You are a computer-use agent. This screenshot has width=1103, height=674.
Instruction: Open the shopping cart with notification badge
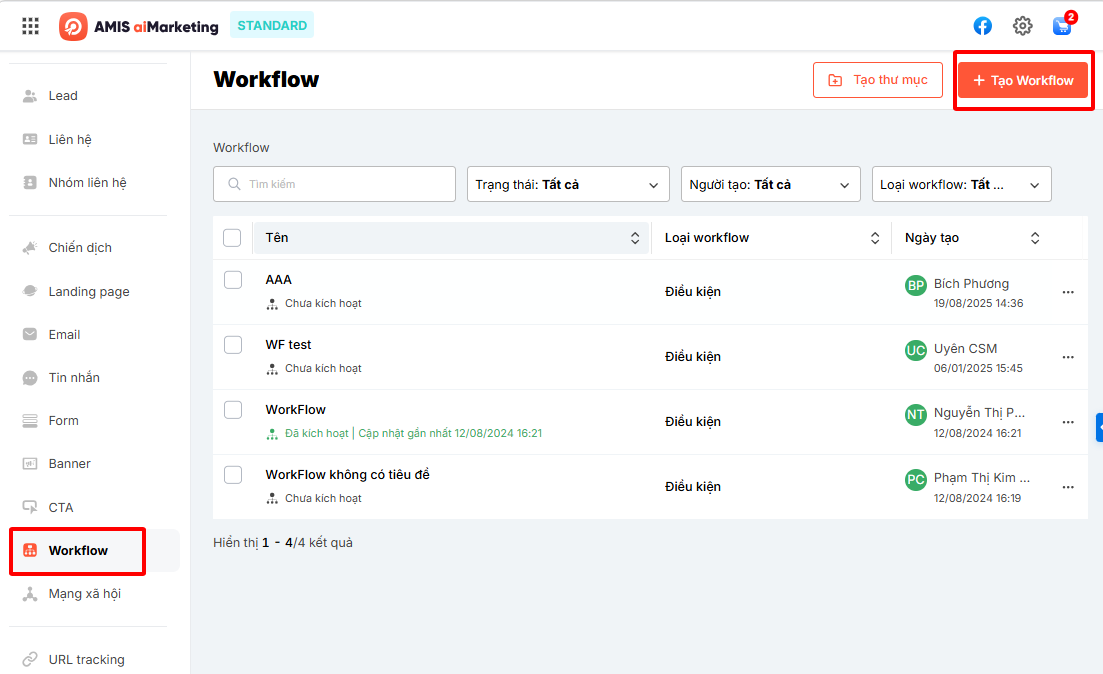[1062, 26]
